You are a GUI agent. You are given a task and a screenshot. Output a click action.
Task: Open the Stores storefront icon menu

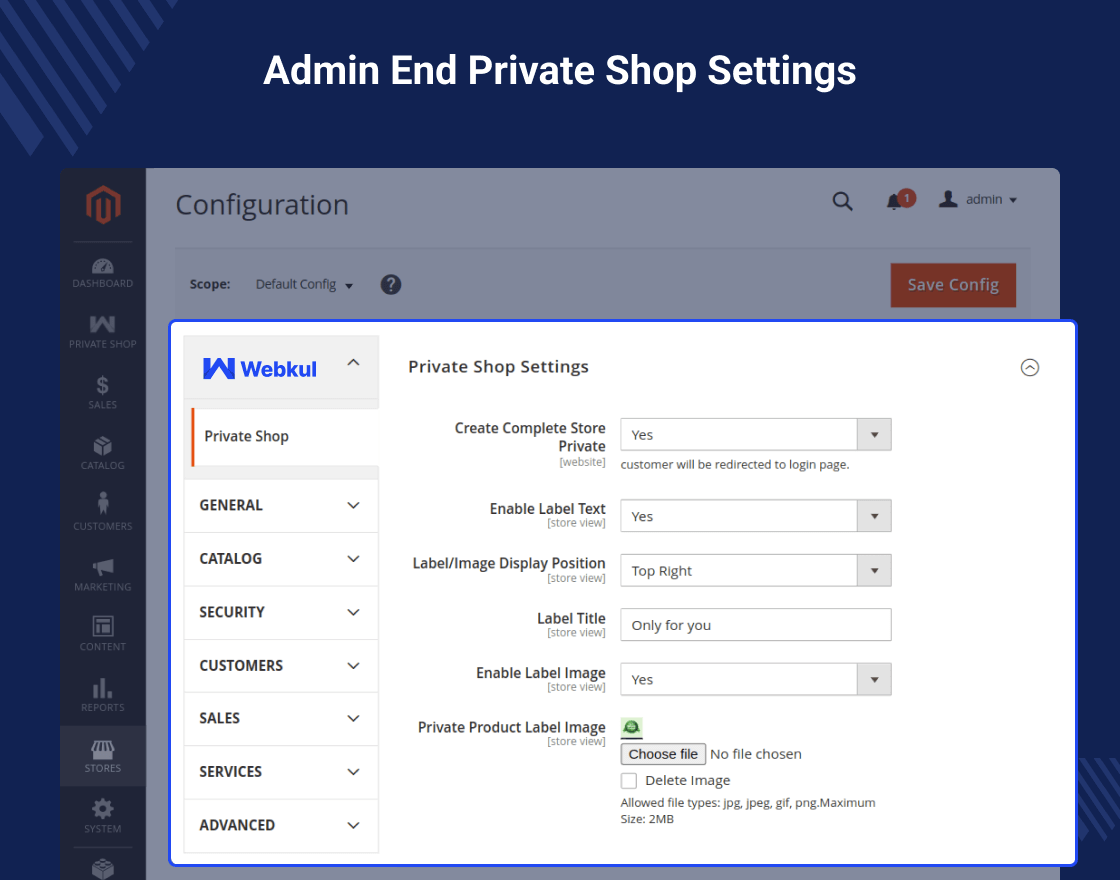[x=102, y=756]
